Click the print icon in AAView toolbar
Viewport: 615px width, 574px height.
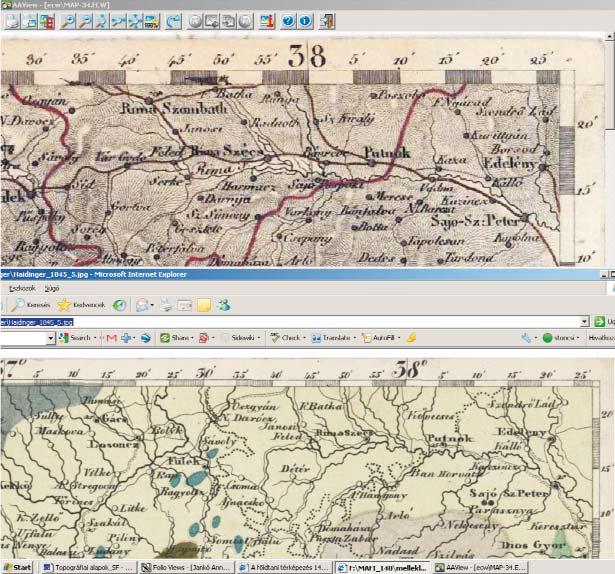click(x=12, y=21)
